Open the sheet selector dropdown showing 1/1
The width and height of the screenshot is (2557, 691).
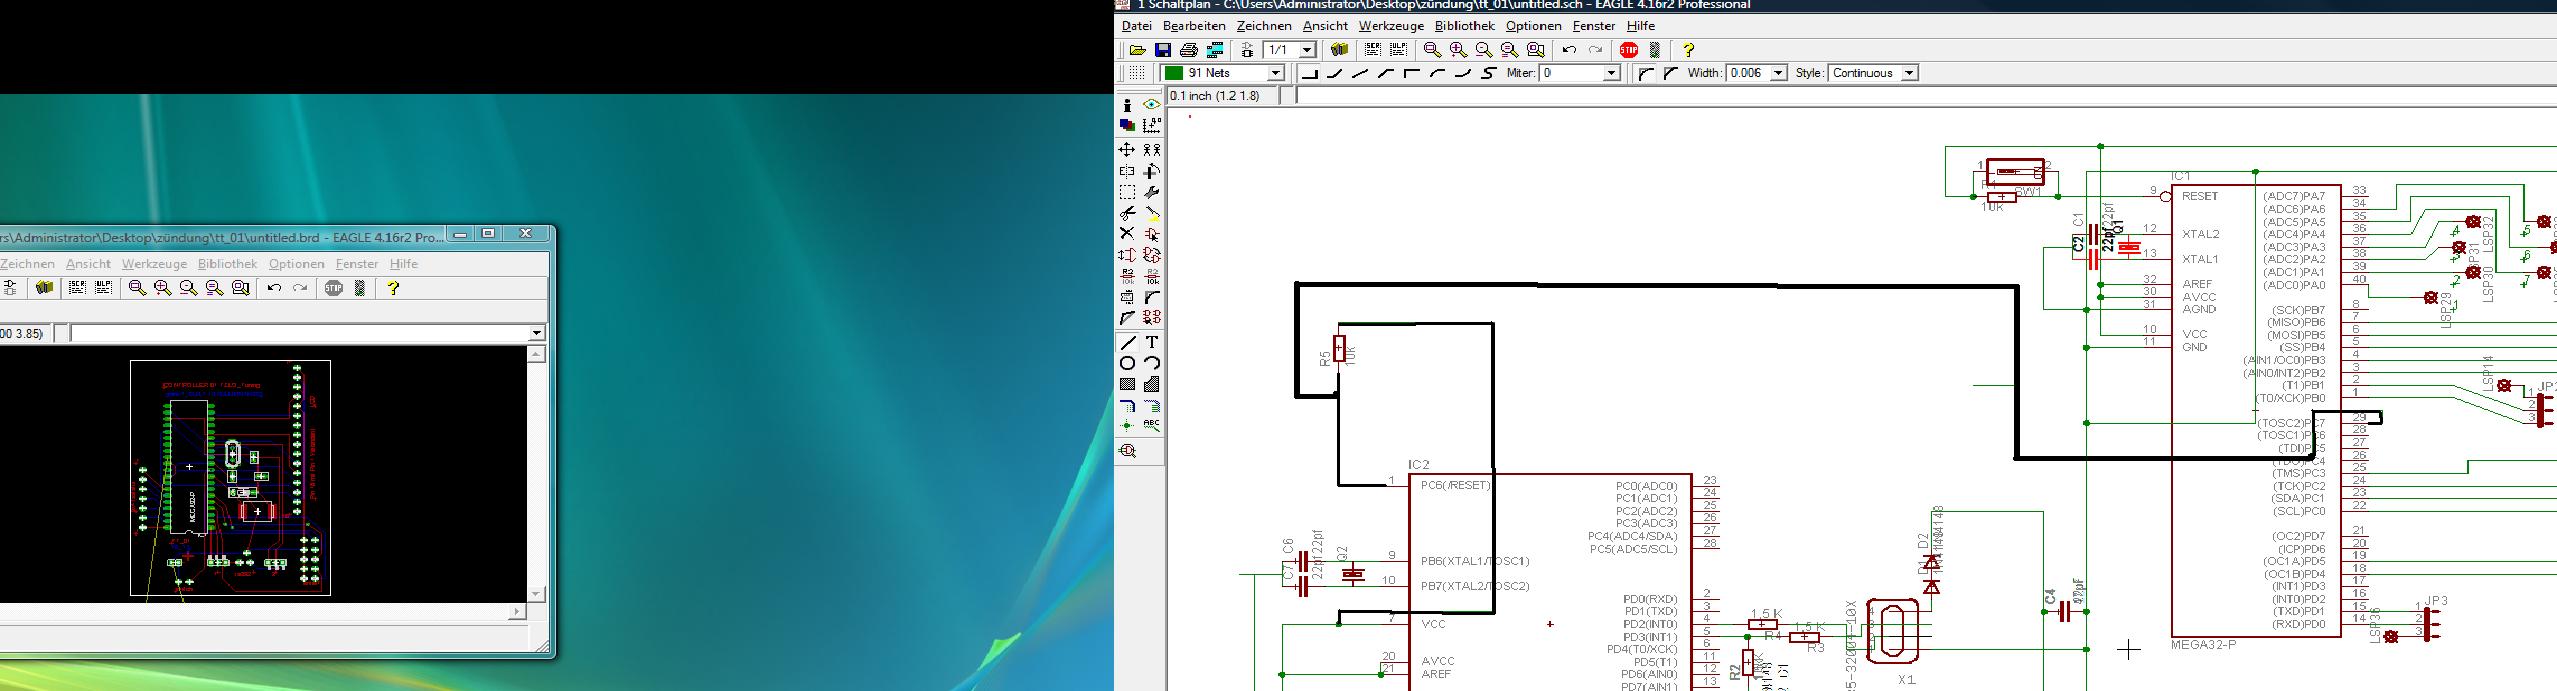coord(1307,50)
